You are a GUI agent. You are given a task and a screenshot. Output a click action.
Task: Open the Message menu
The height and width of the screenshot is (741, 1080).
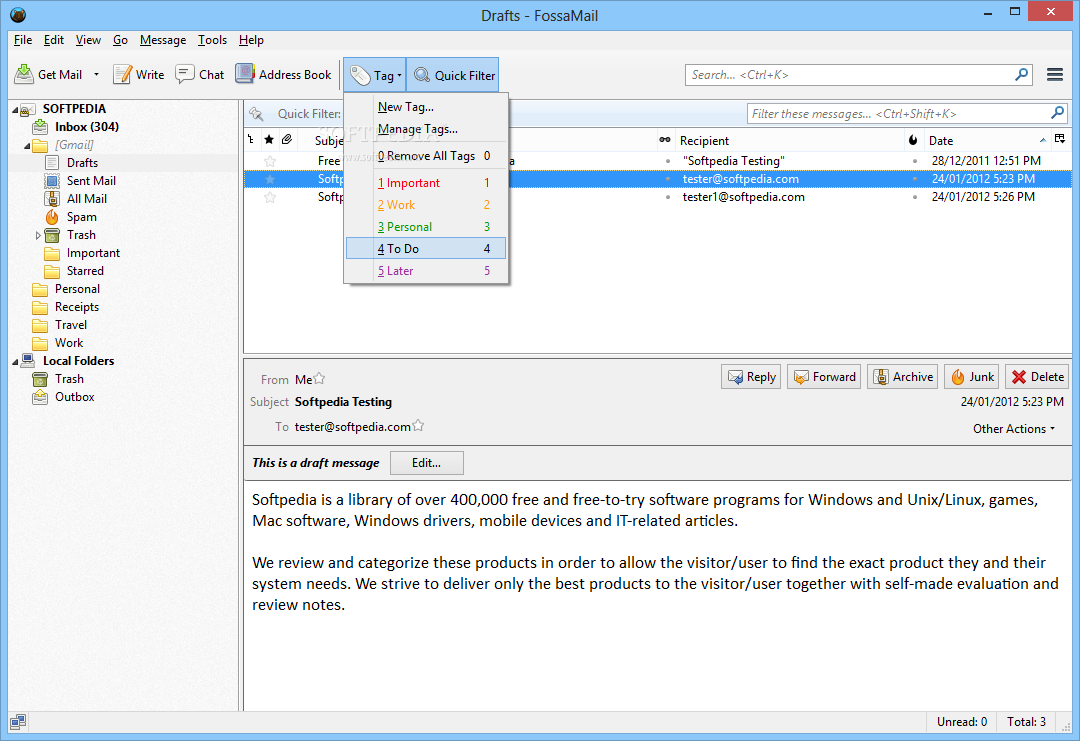coord(163,40)
